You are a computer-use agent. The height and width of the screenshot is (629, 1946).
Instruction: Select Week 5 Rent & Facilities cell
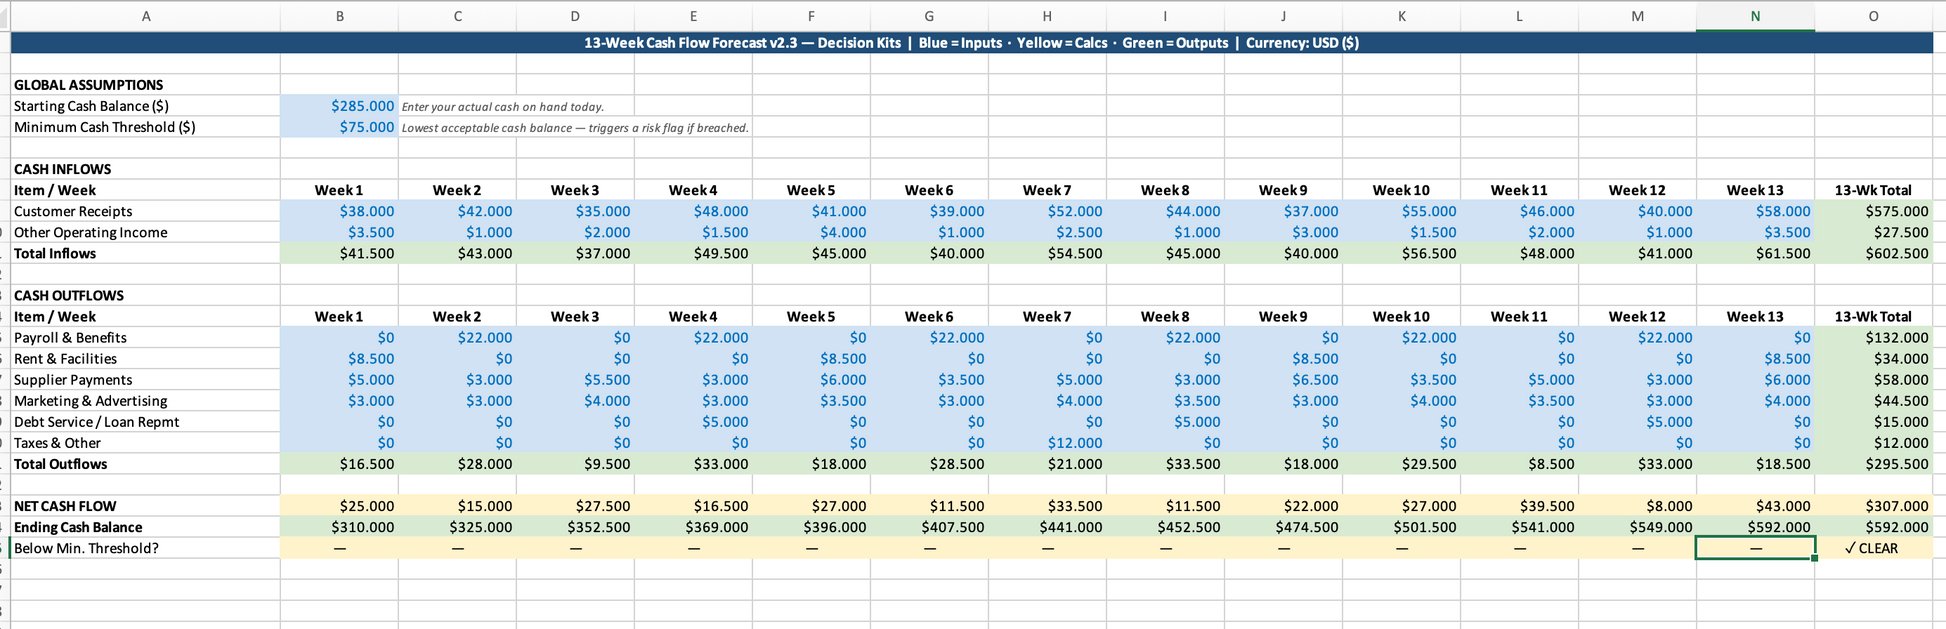[x=811, y=359]
